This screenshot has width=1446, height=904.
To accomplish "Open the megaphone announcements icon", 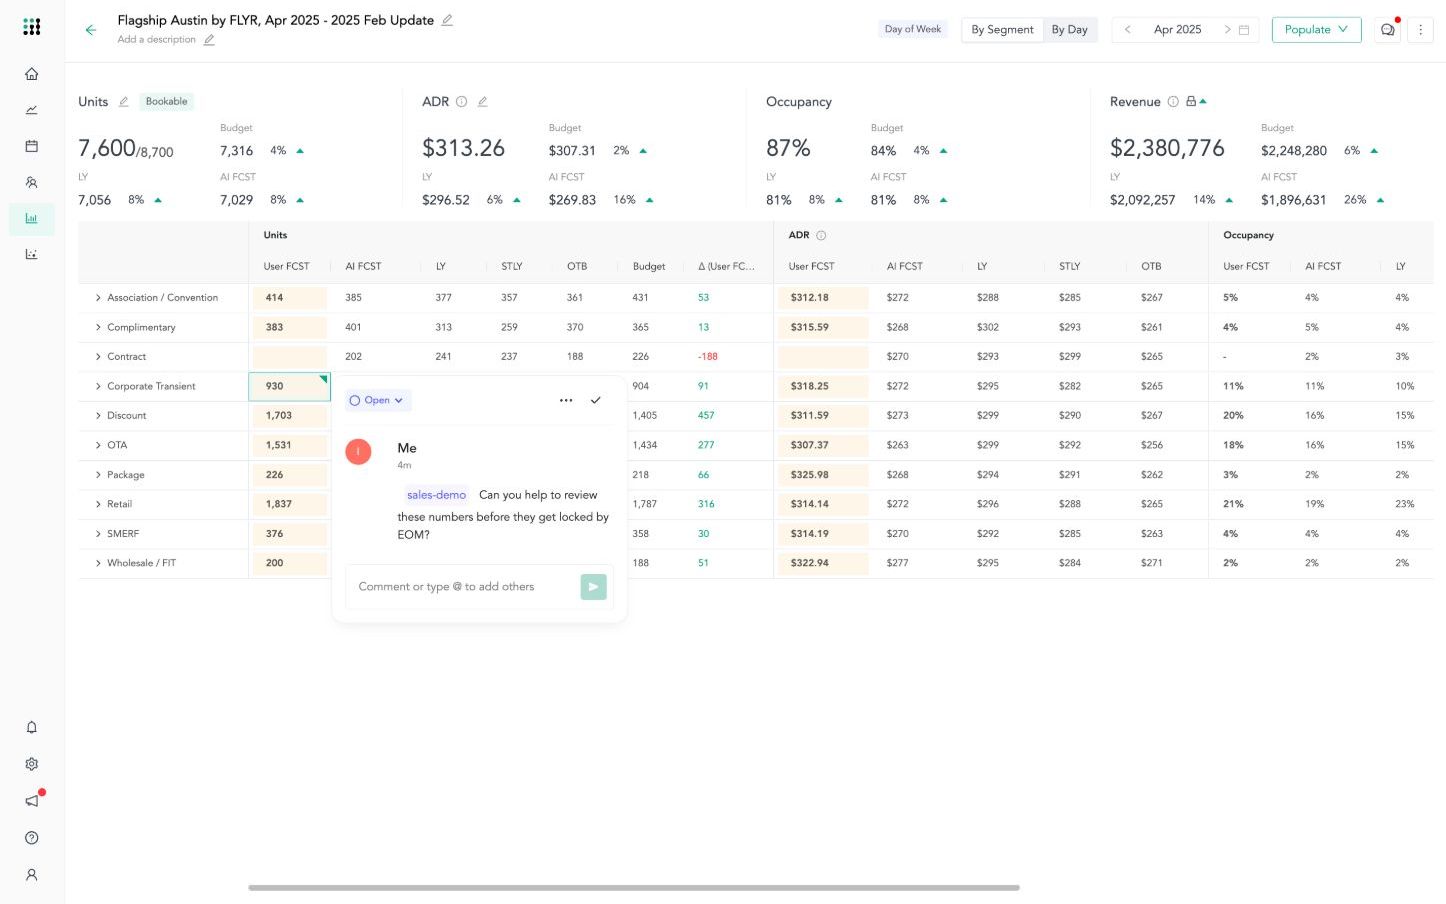I will click(32, 801).
